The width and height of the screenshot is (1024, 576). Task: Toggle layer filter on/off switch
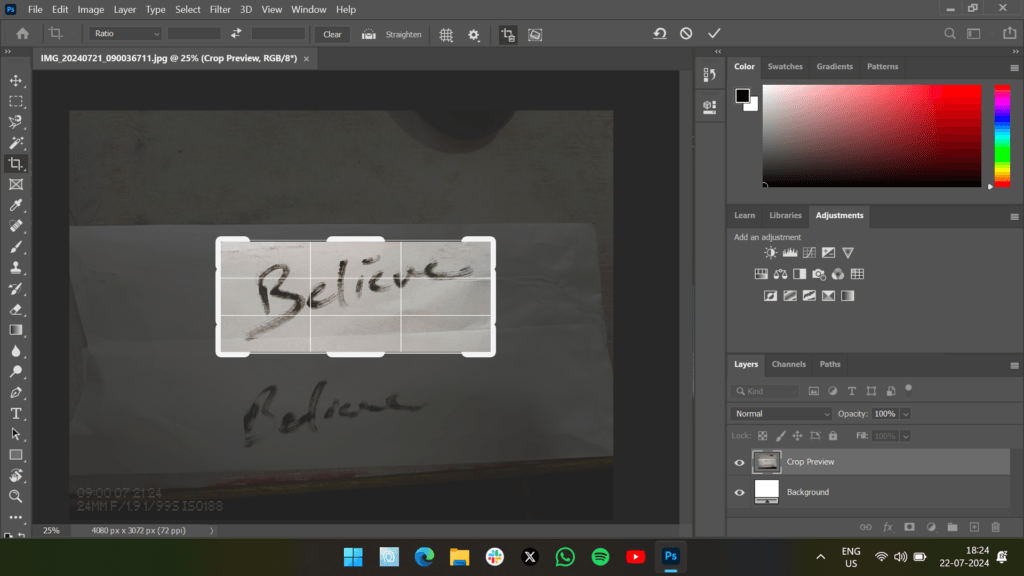pyautogui.click(x=908, y=390)
